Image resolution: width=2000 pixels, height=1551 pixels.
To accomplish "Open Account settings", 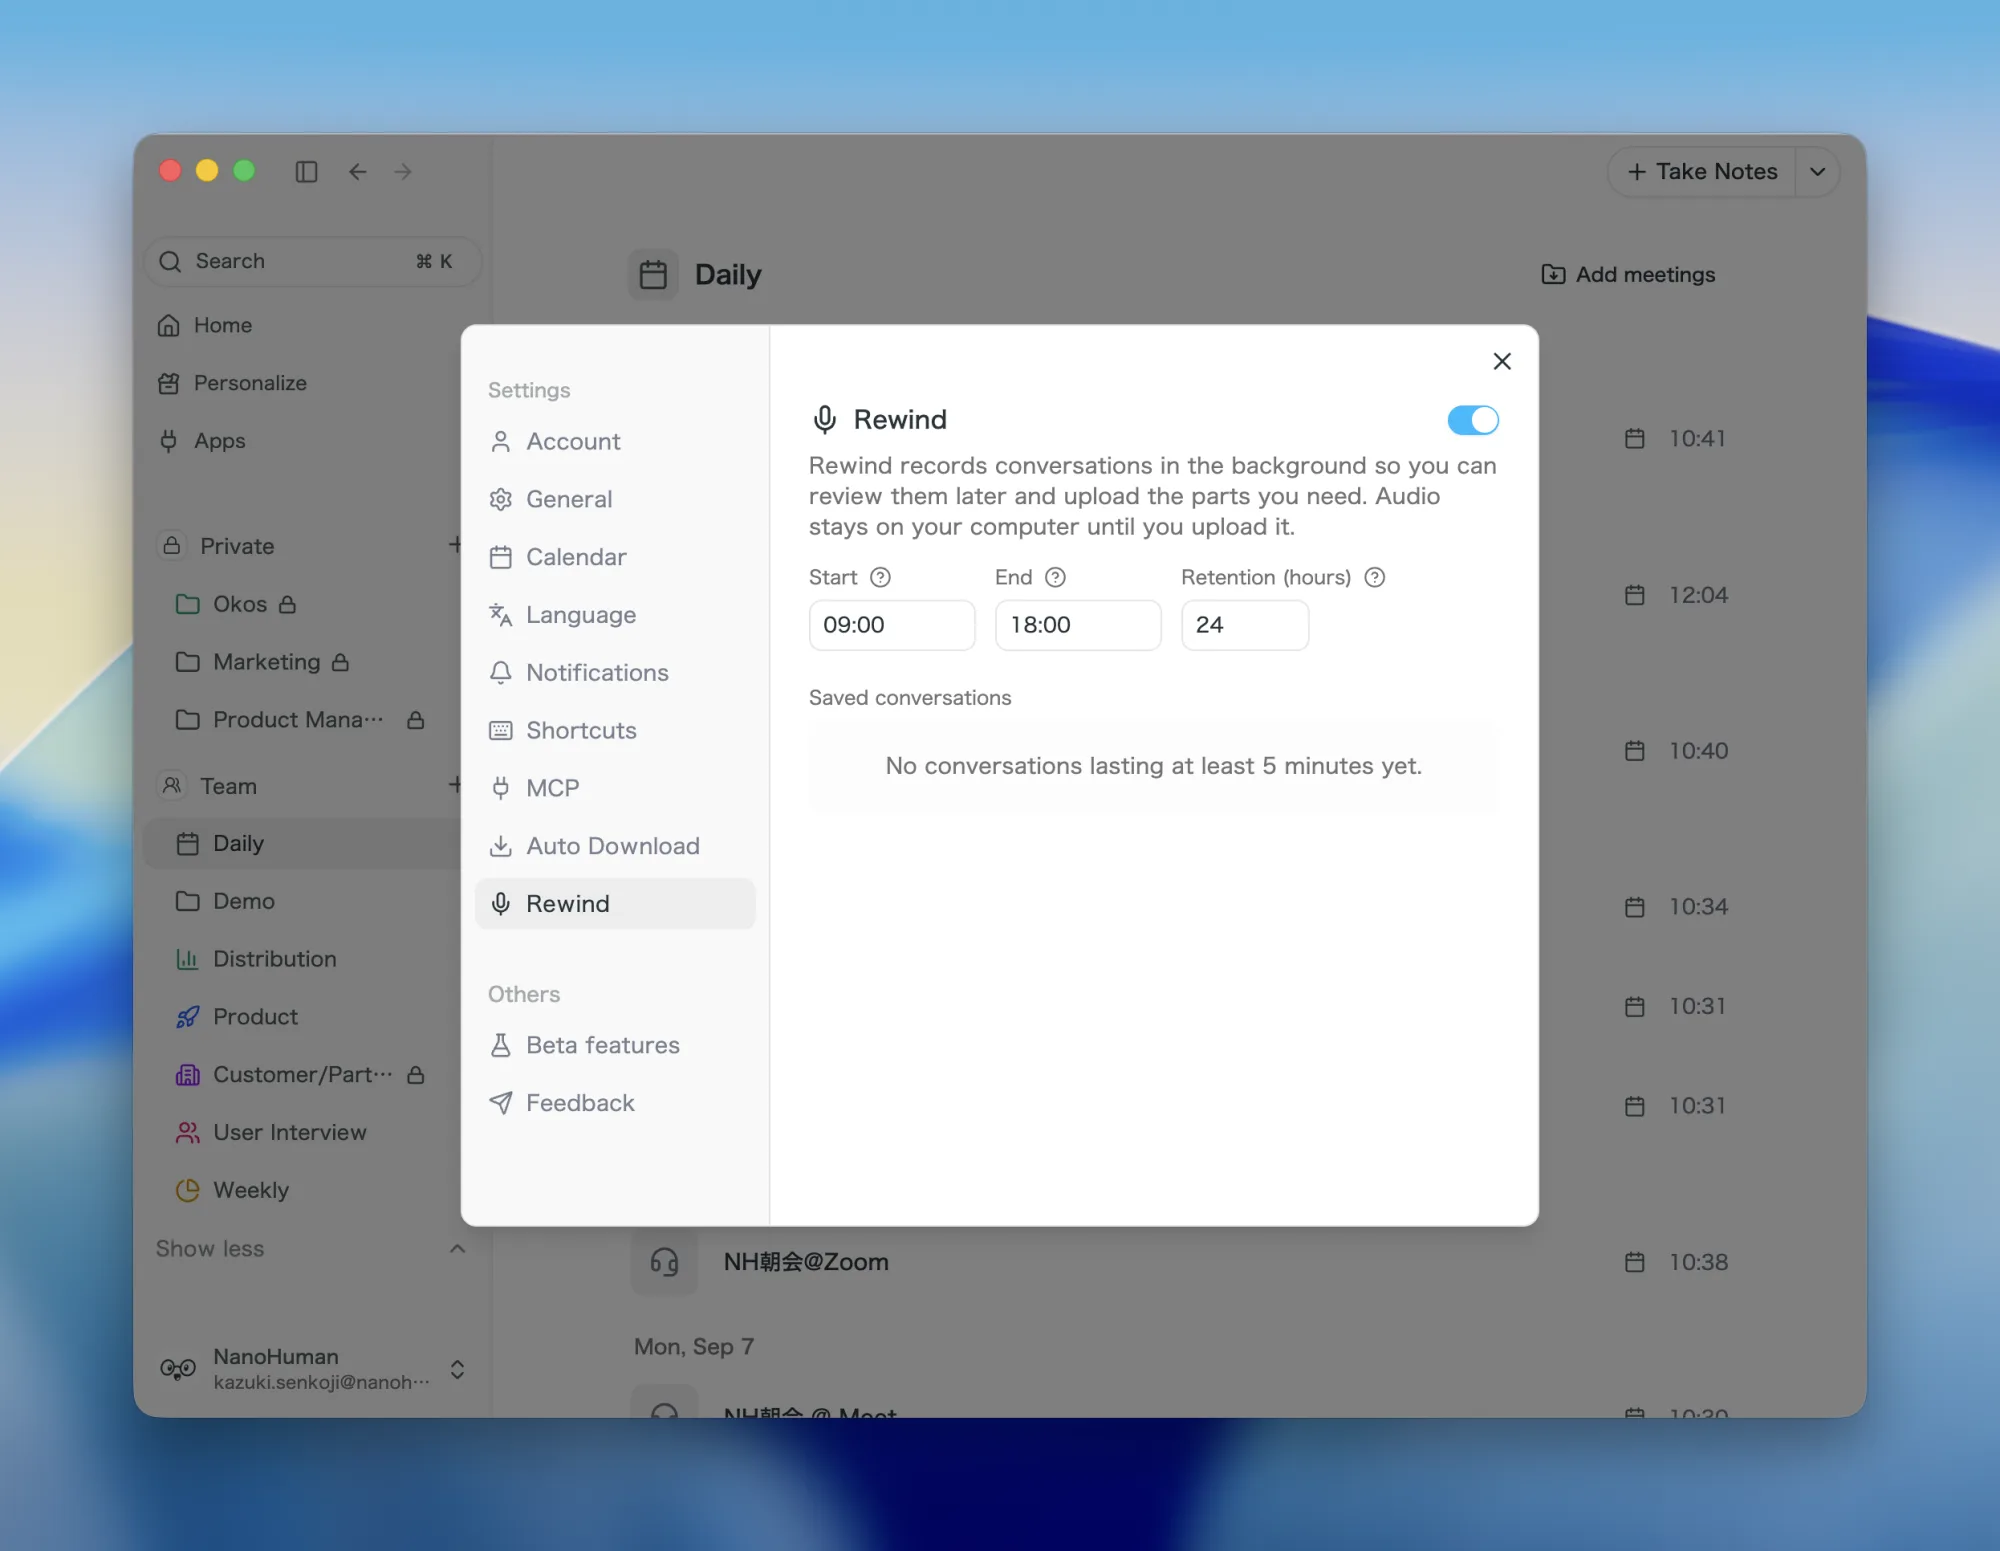I will [x=614, y=441].
